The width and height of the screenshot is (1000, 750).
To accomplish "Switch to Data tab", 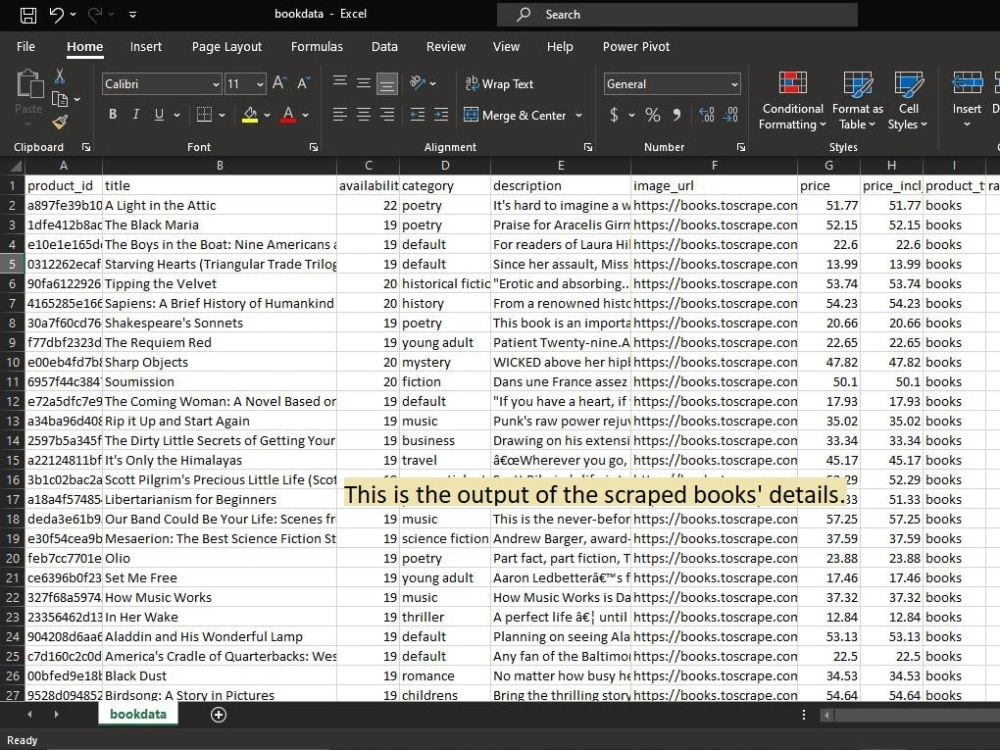I will tap(385, 47).
